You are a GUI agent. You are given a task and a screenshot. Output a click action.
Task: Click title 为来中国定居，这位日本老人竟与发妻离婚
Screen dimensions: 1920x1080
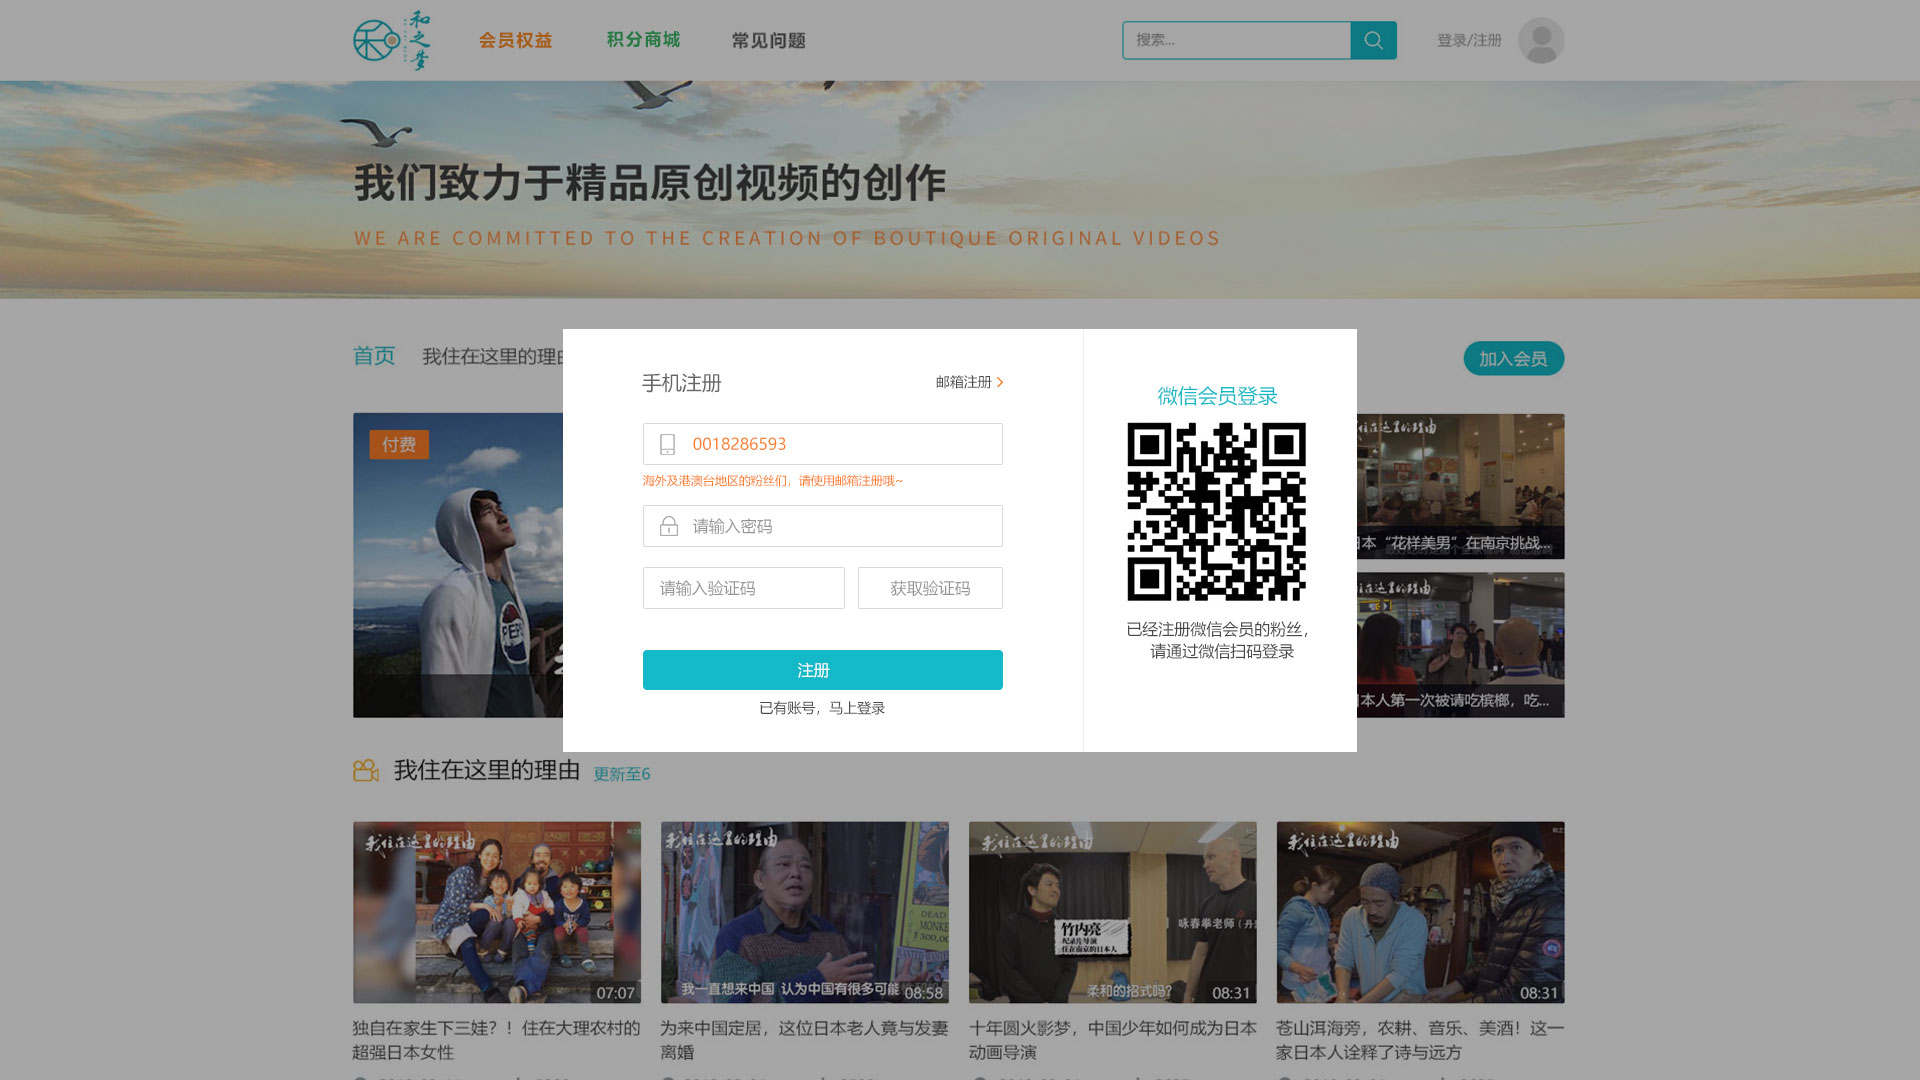[804, 1040]
